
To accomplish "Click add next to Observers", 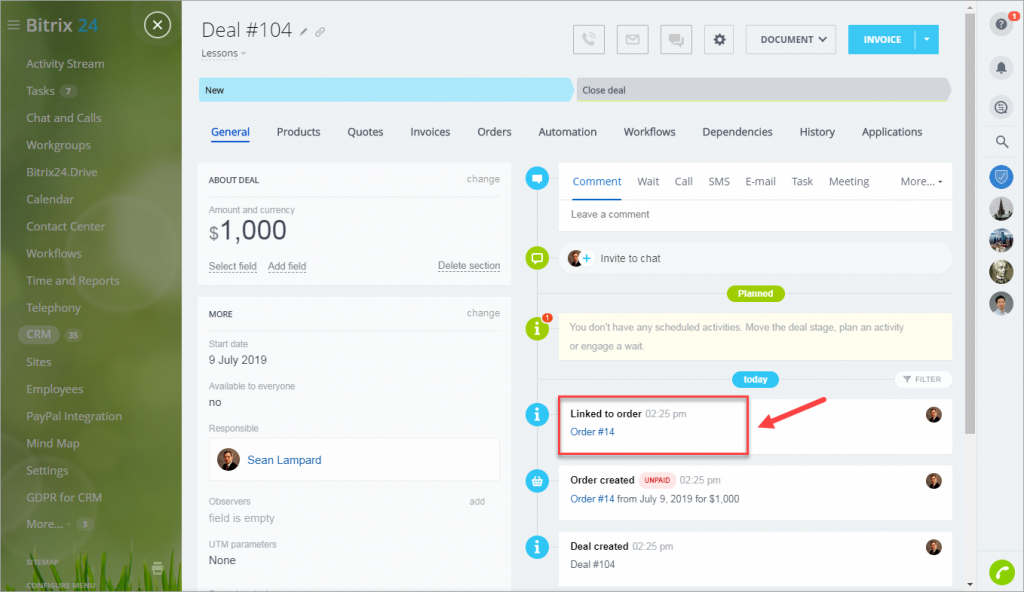I will pyautogui.click(x=477, y=502).
